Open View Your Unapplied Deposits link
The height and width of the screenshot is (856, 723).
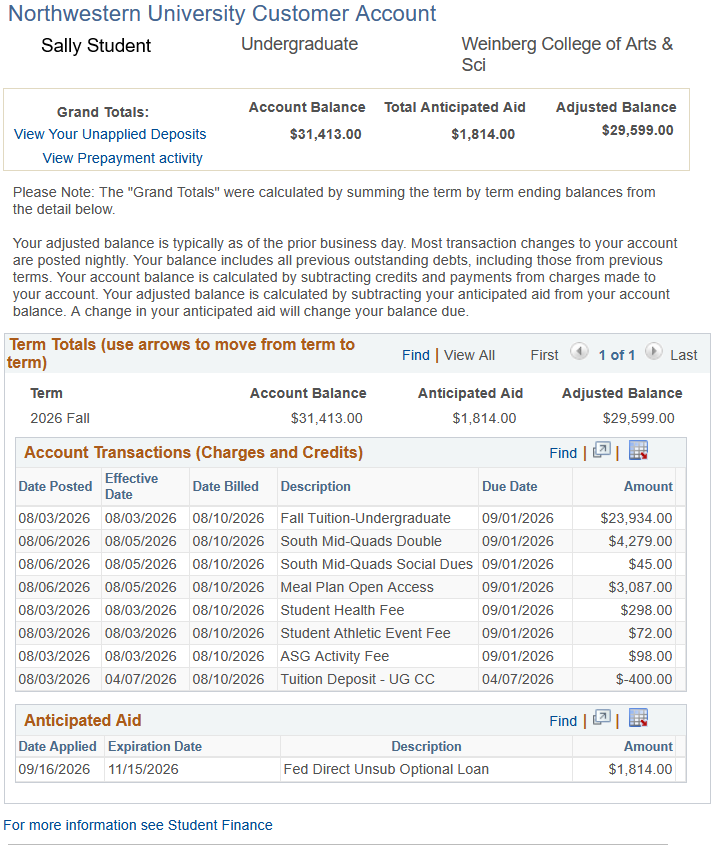point(110,134)
